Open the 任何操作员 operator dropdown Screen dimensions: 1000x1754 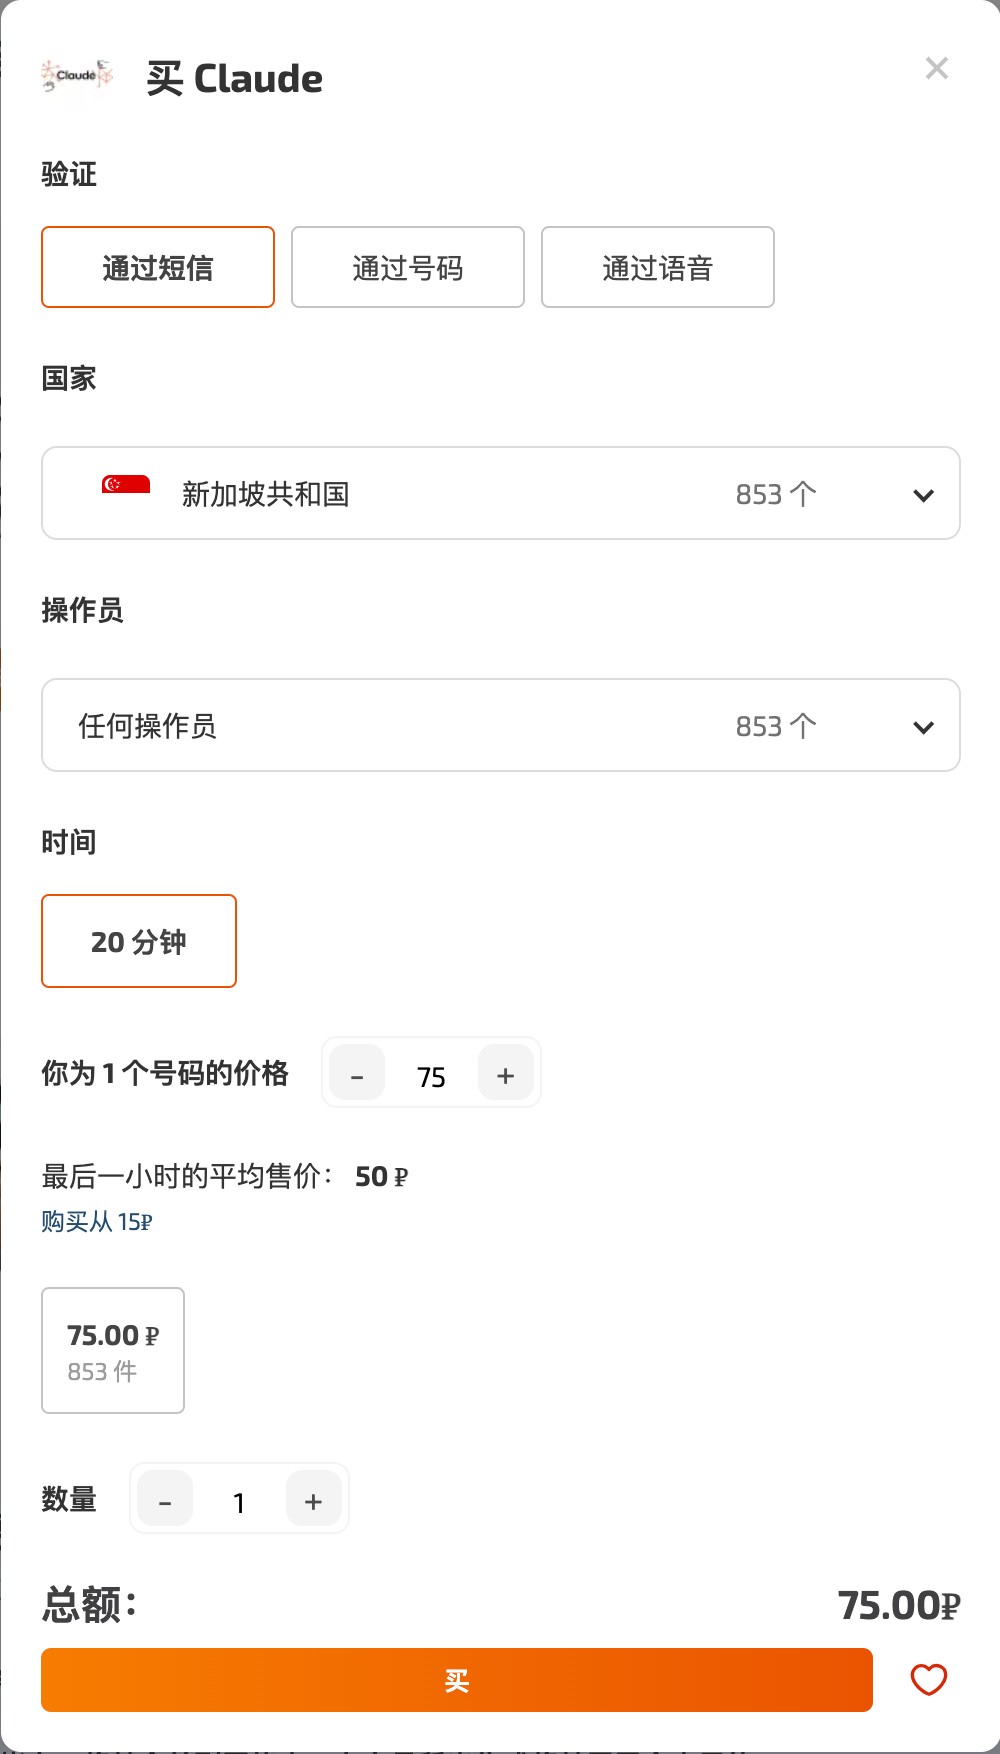click(x=501, y=725)
